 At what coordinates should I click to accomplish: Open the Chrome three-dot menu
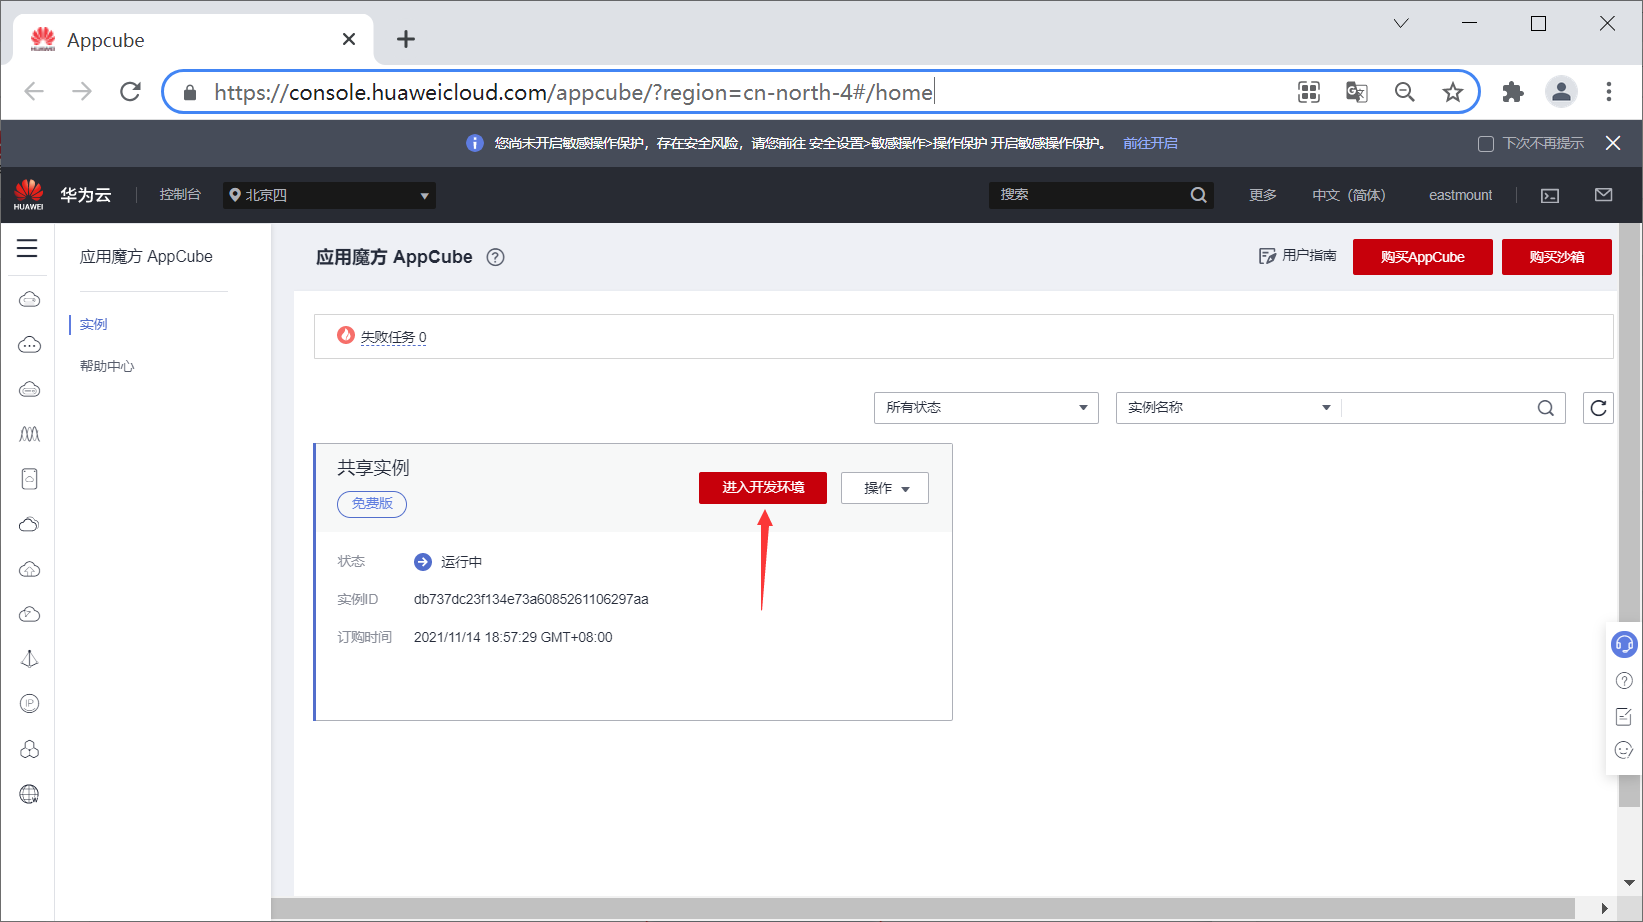pos(1609,92)
